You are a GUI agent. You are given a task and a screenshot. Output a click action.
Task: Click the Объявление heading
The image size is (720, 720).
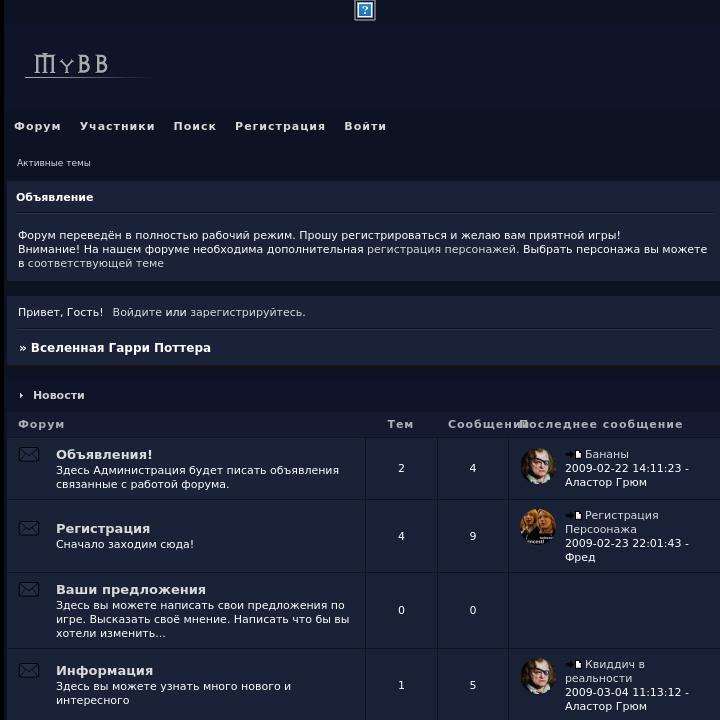click(x=55, y=197)
